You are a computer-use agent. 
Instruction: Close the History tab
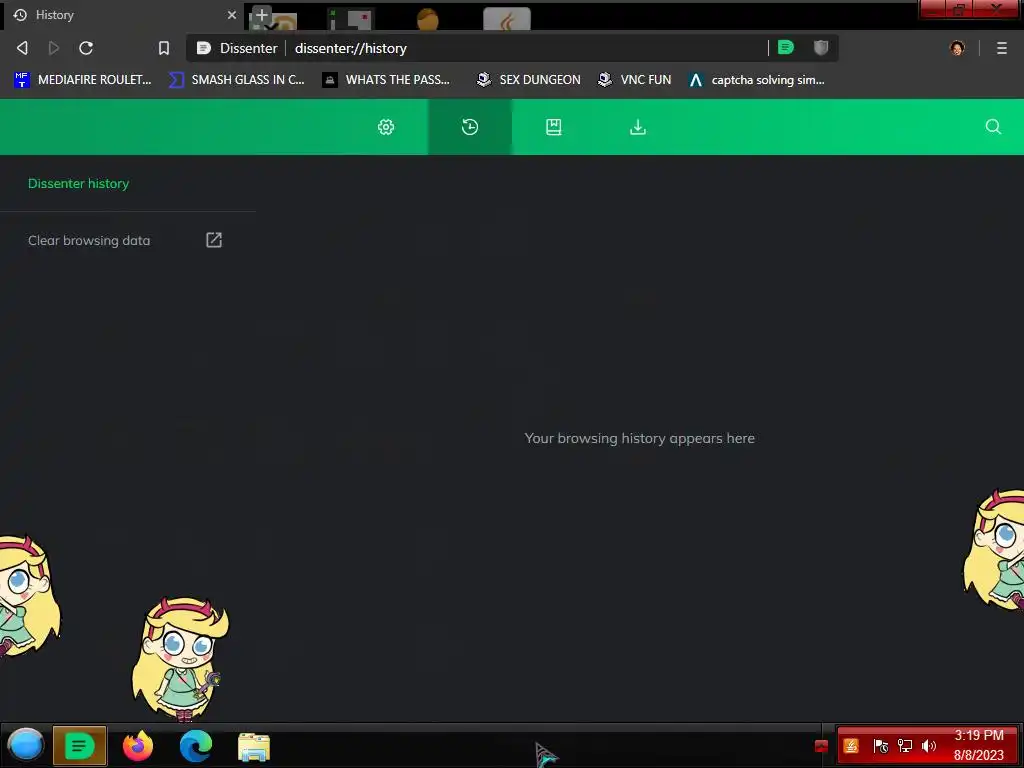pyautogui.click(x=231, y=14)
